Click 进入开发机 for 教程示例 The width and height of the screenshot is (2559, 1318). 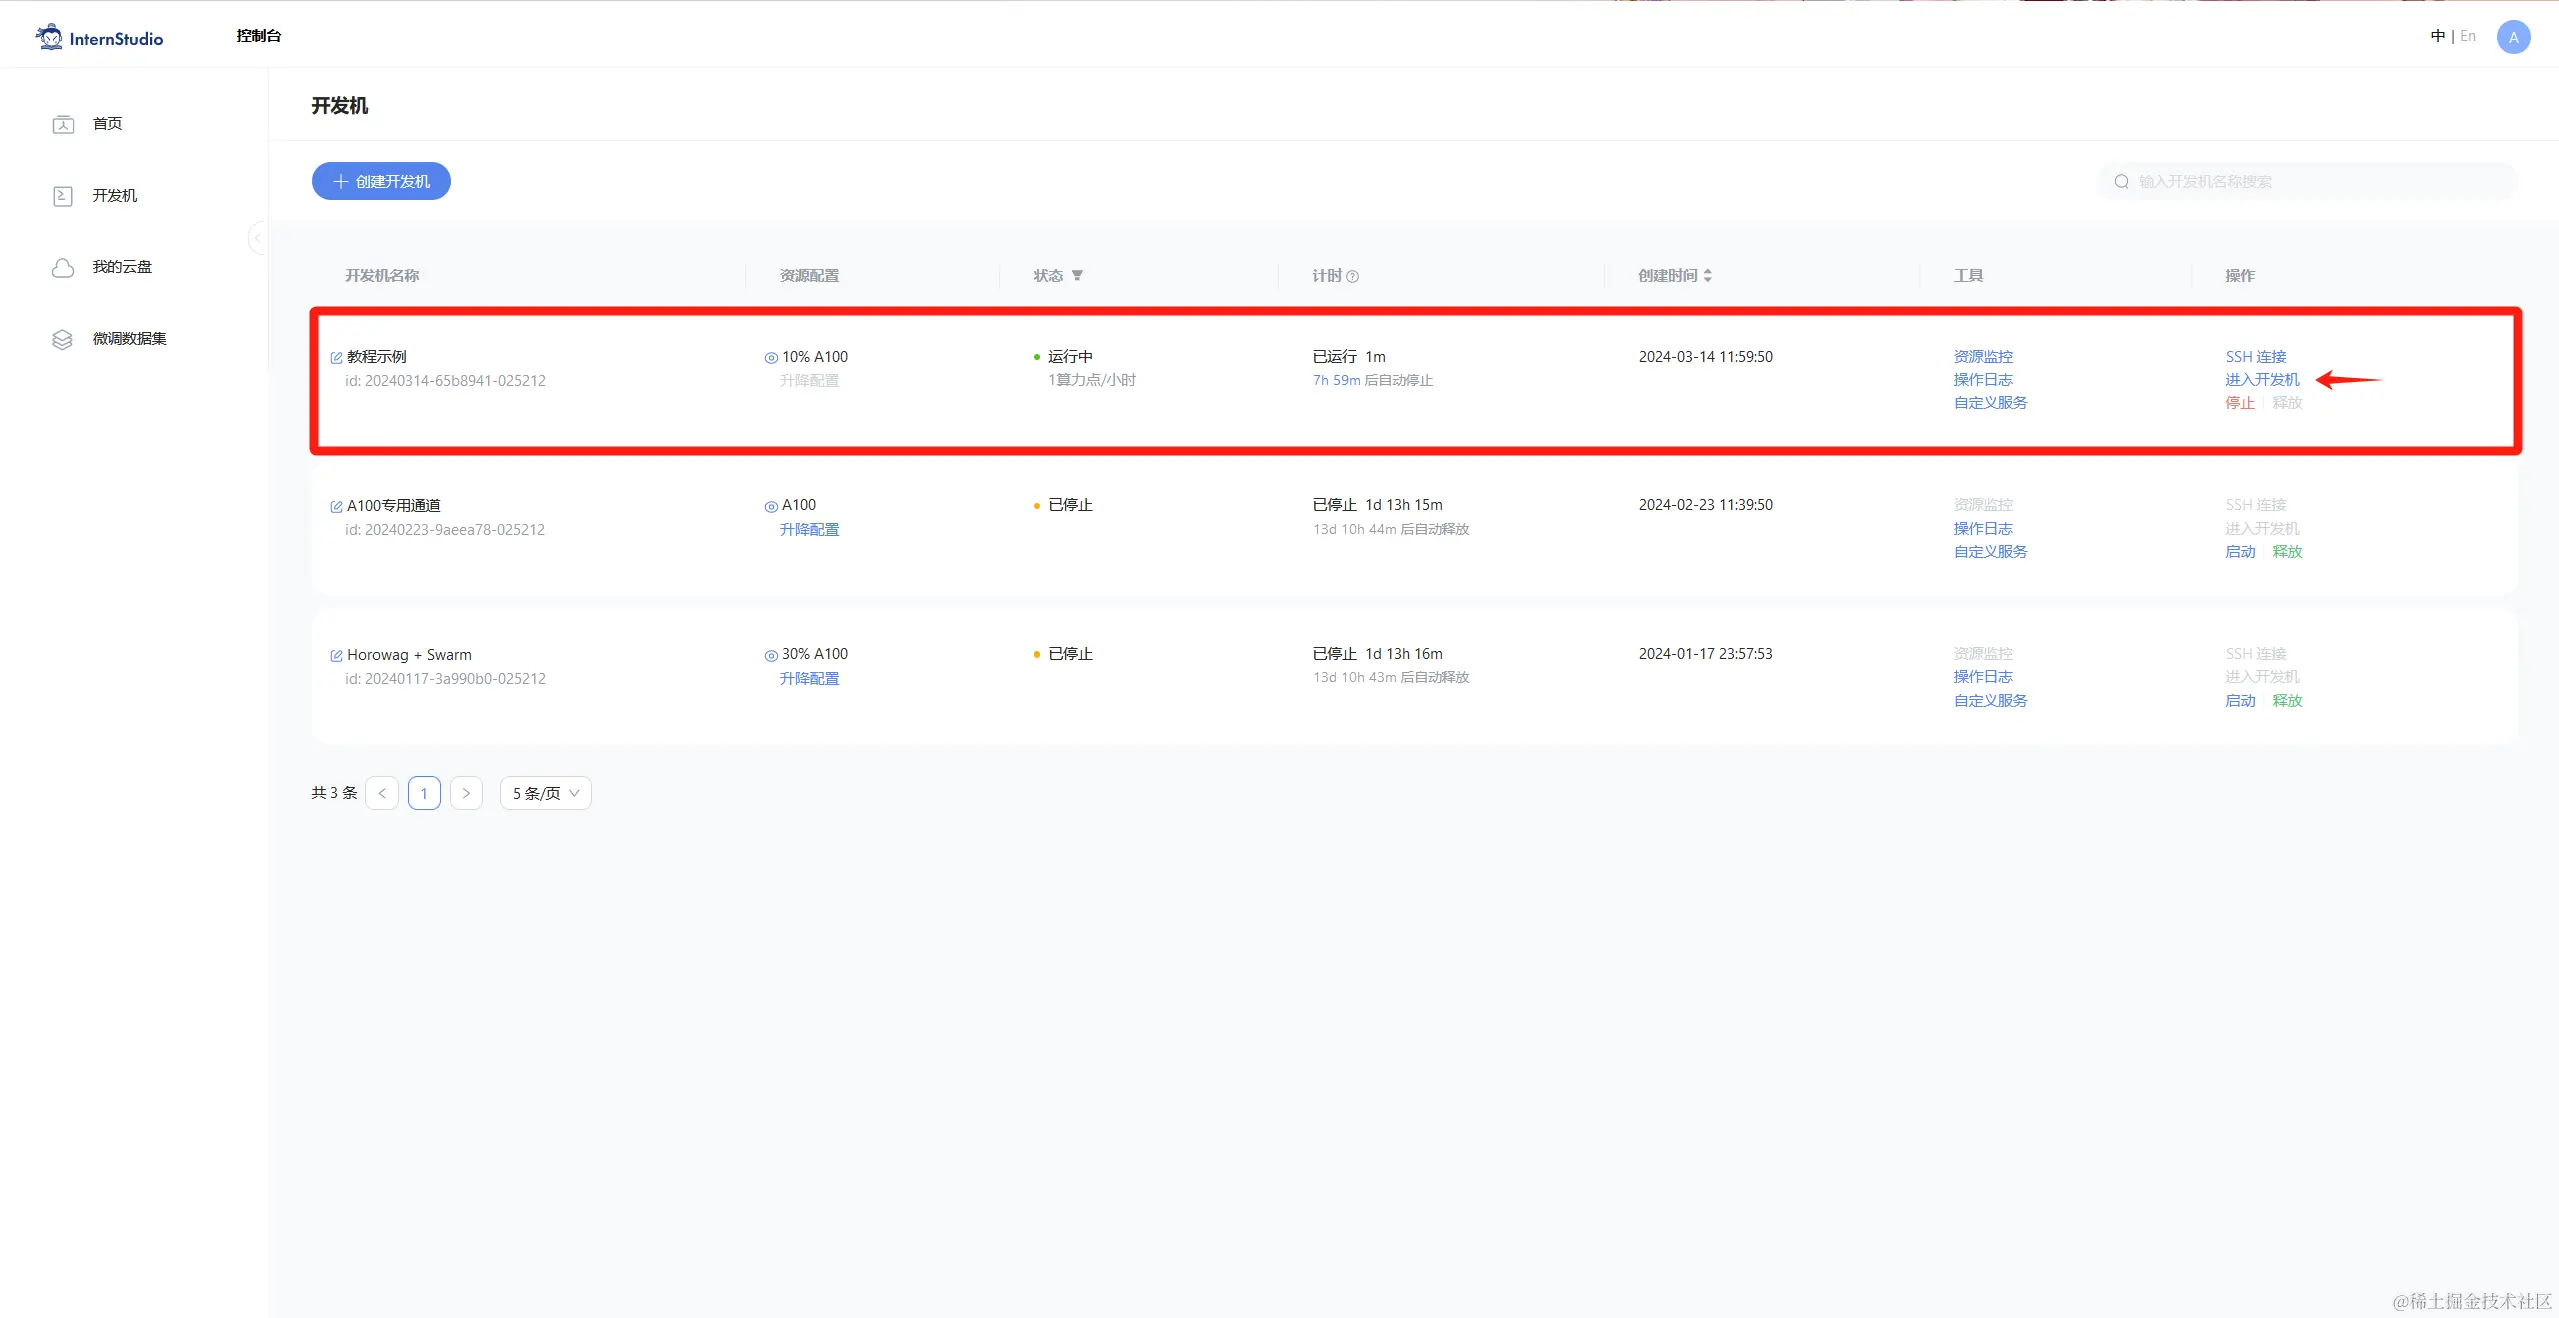2261,380
